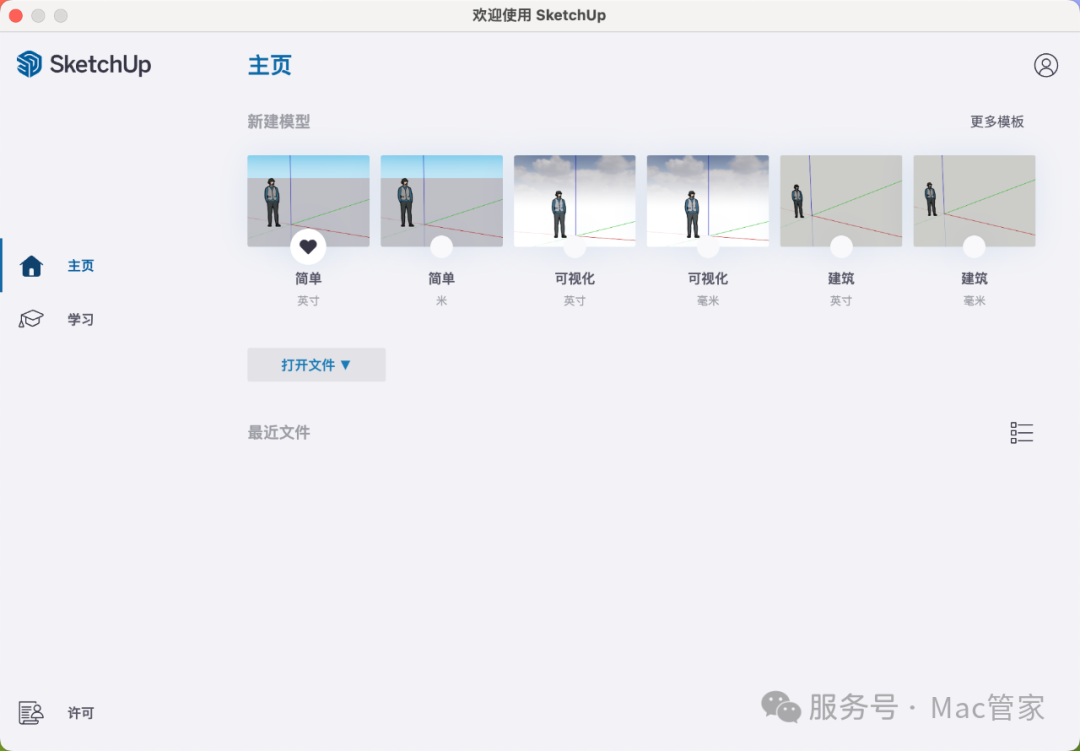Switch recent files to list view icon
The image size is (1080, 751).
point(1021,432)
